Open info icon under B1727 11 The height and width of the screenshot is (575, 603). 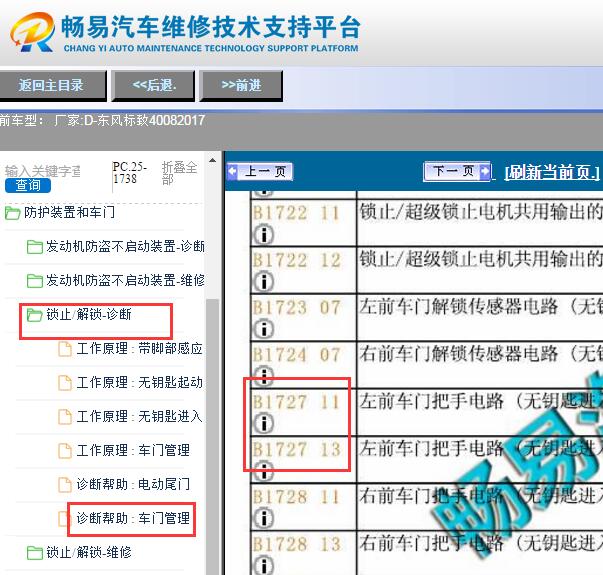pos(263,423)
